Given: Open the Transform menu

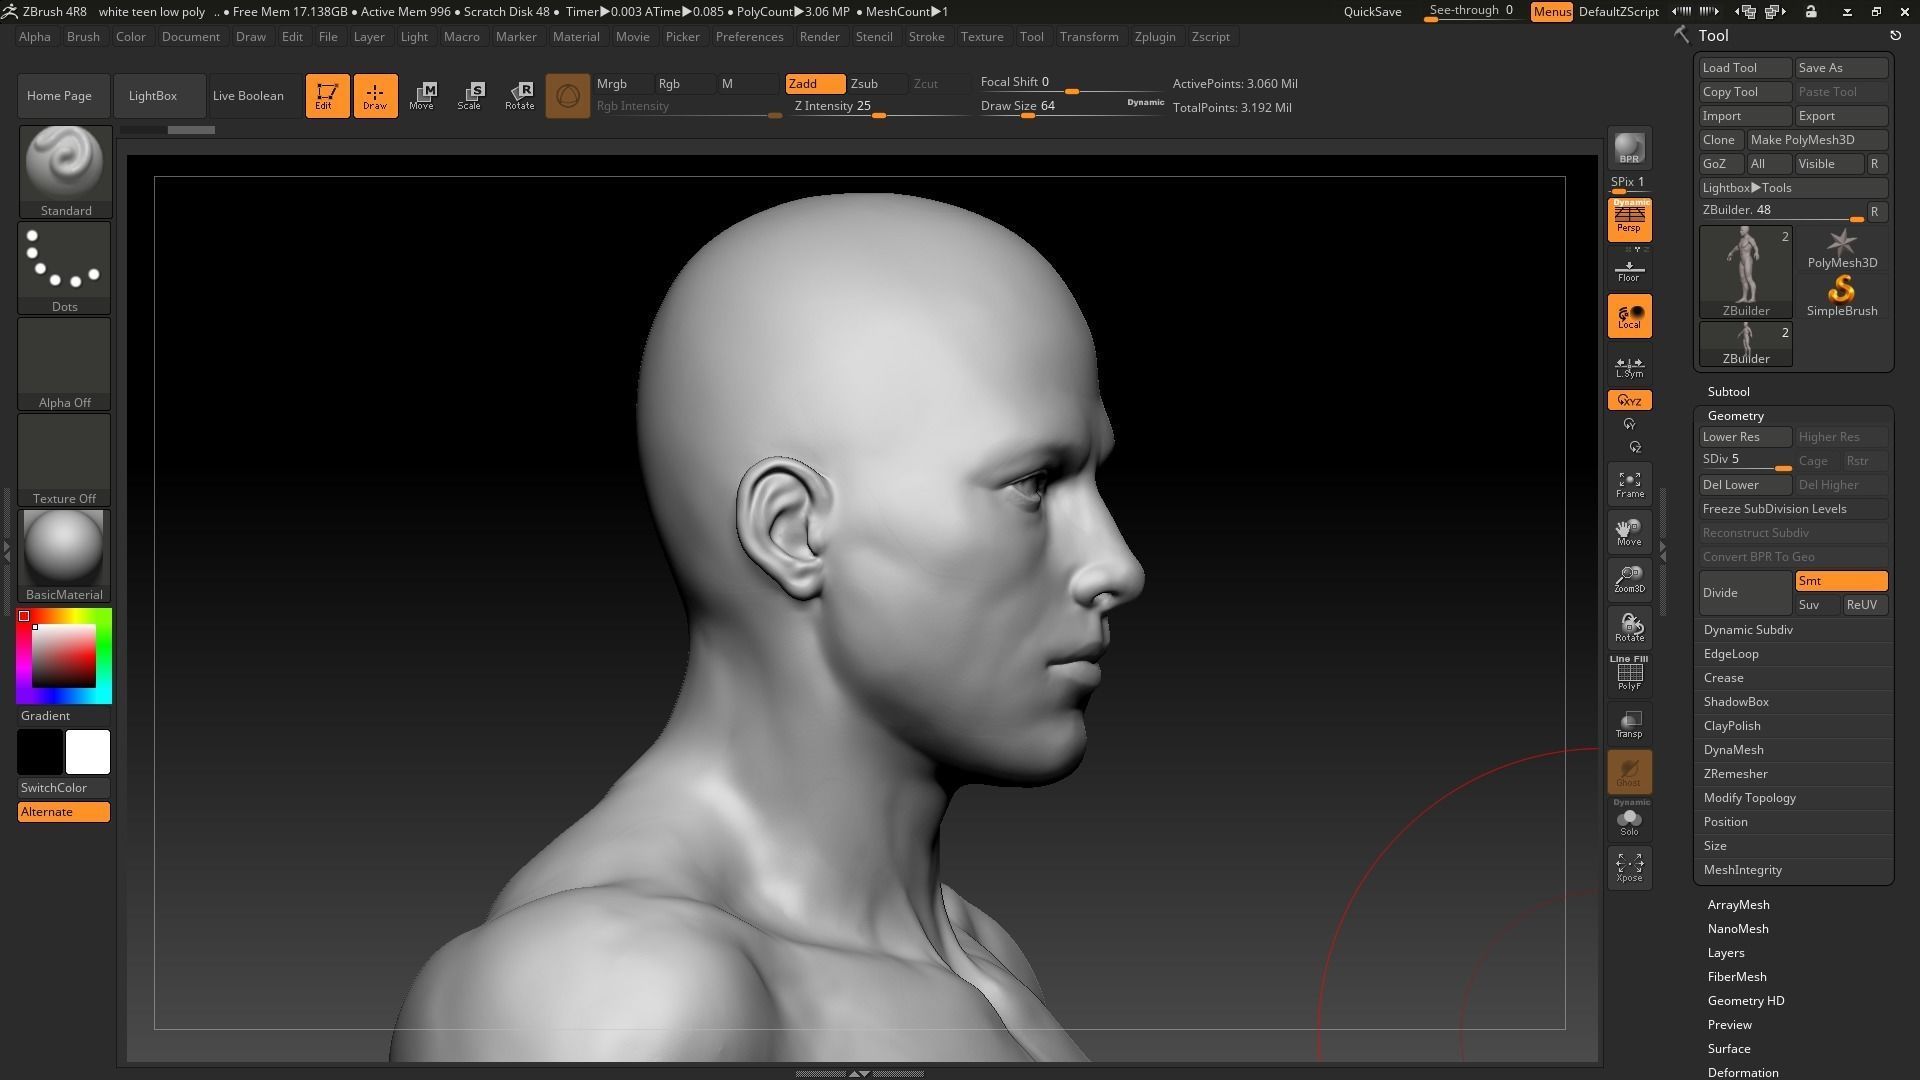Looking at the screenshot, I should [1089, 37].
